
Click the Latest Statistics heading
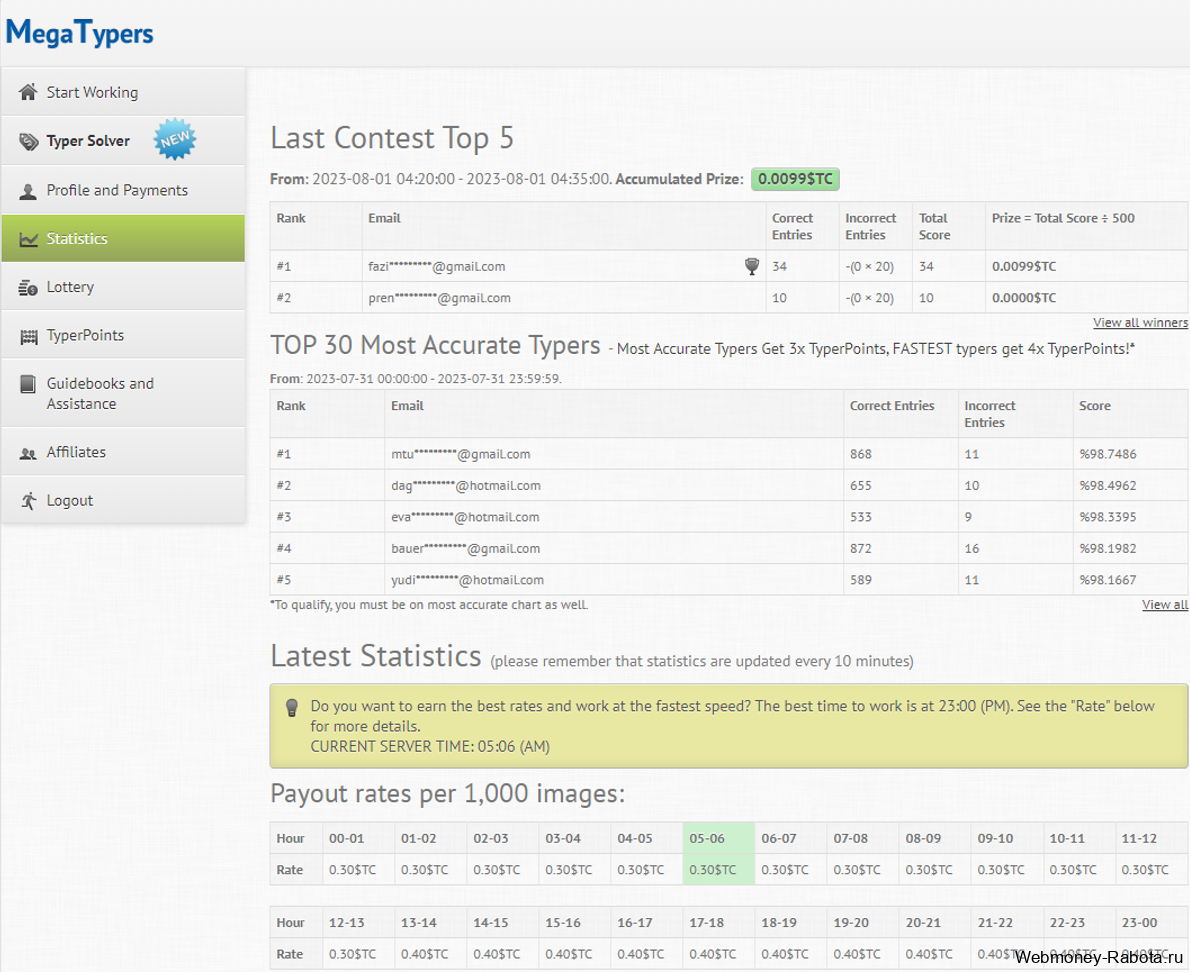click(x=376, y=657)
